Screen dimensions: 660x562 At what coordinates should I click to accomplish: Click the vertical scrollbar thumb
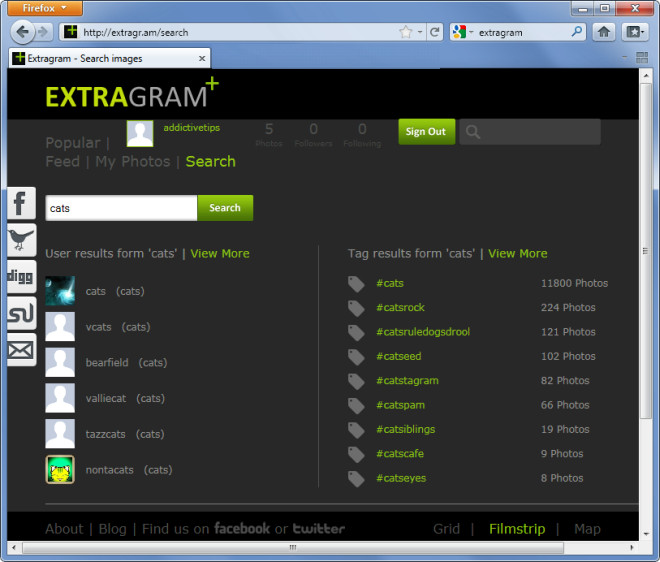(646, 251)
